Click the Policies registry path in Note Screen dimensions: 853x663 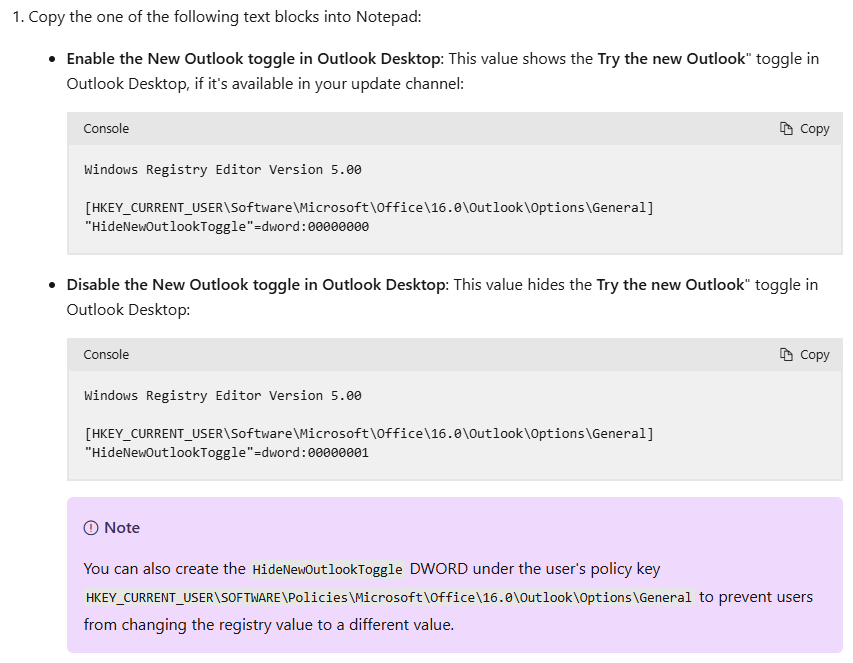click(x=389, y=598)
